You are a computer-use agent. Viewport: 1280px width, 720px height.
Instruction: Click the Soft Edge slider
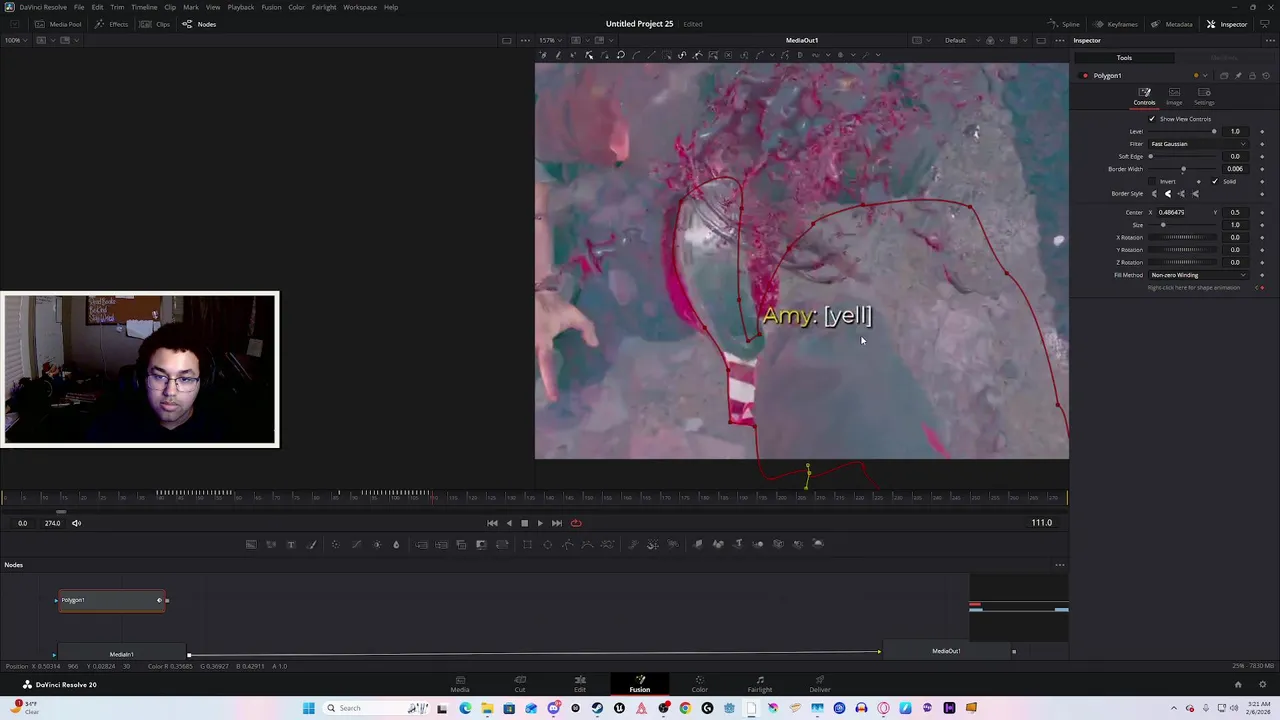(1183, 157)
